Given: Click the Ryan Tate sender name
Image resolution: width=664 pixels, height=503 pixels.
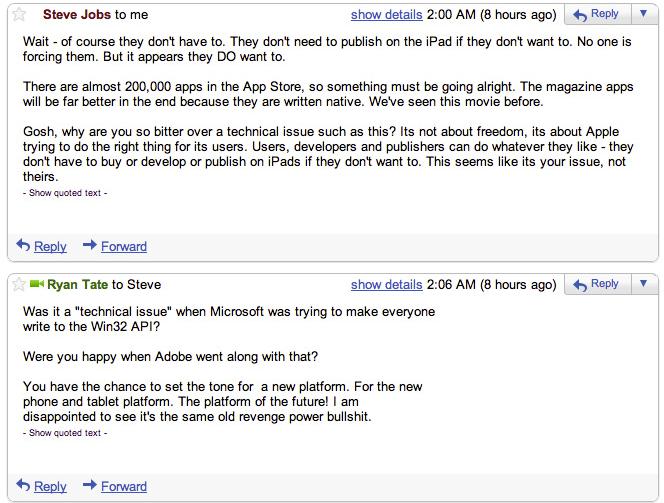Looking at the screenshot, I should coord(78,285).
